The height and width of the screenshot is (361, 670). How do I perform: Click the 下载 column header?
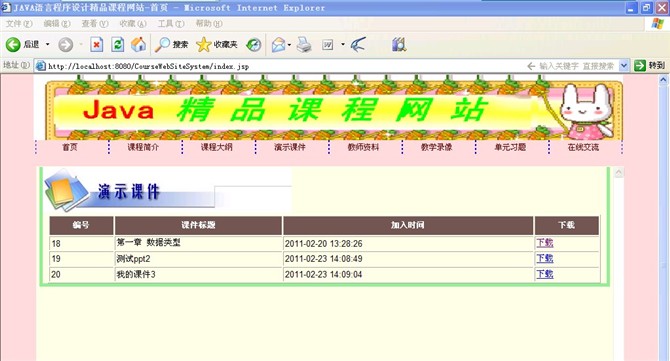pyautogui.click(x=567, y=225)
